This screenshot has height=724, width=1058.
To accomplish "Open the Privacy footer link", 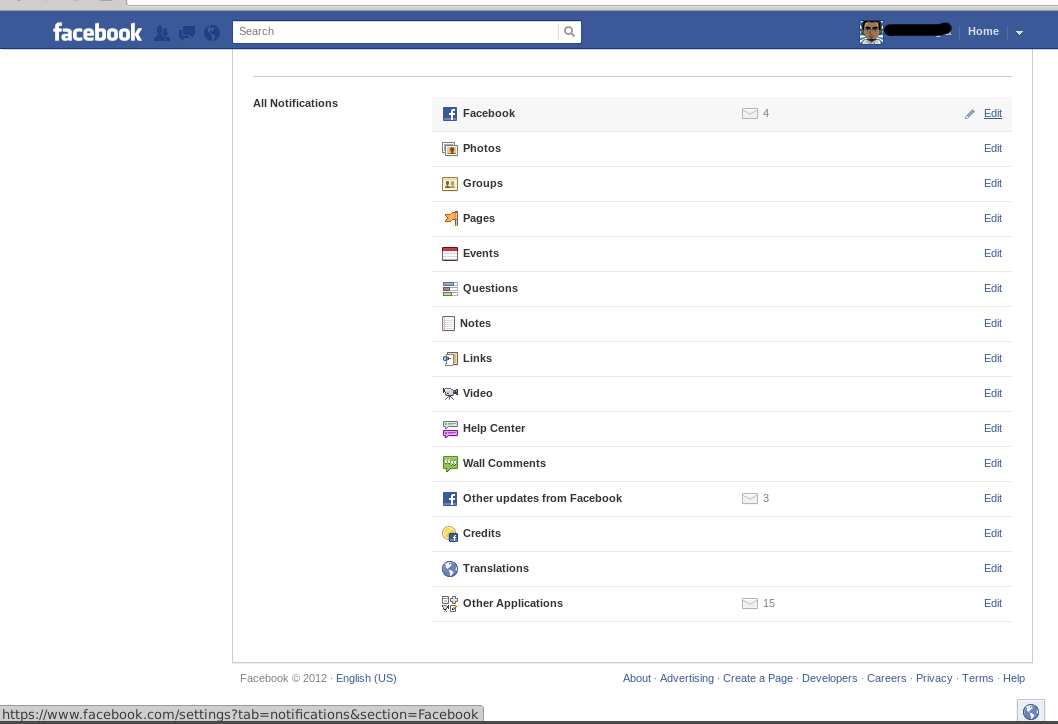I will 934,679.
